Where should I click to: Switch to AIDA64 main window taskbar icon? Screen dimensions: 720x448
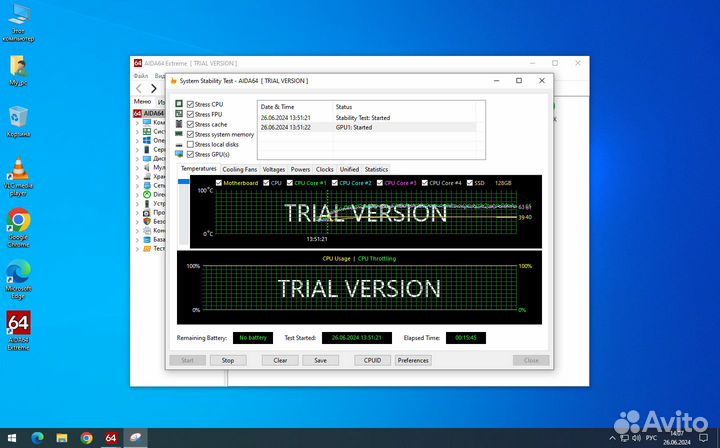[111, 438]
